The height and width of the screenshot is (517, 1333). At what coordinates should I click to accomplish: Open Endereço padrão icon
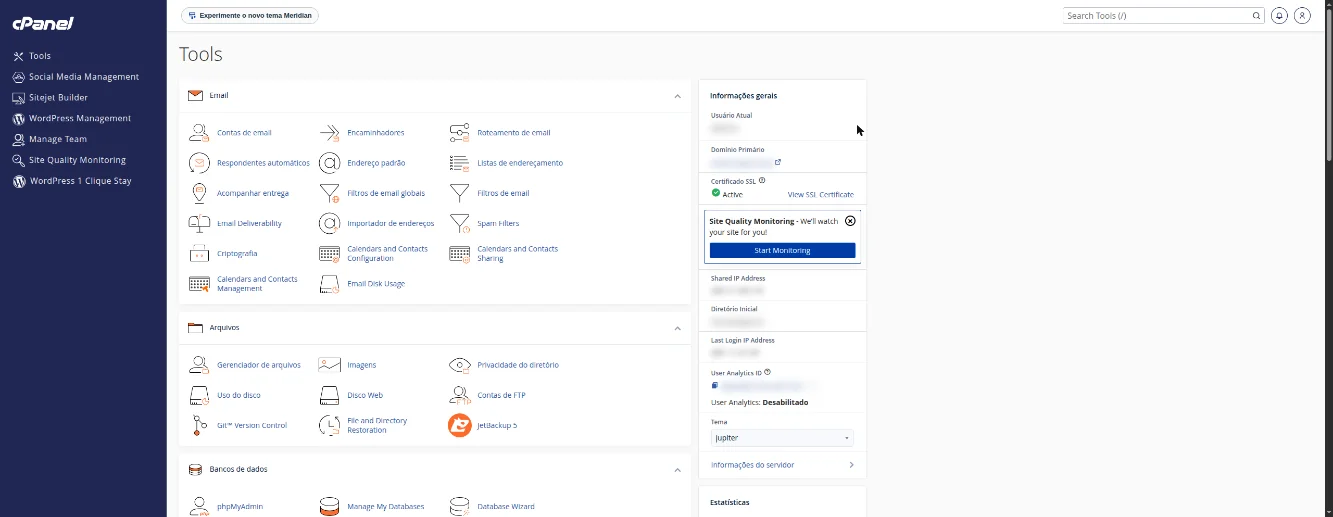(x=329, y=162)
